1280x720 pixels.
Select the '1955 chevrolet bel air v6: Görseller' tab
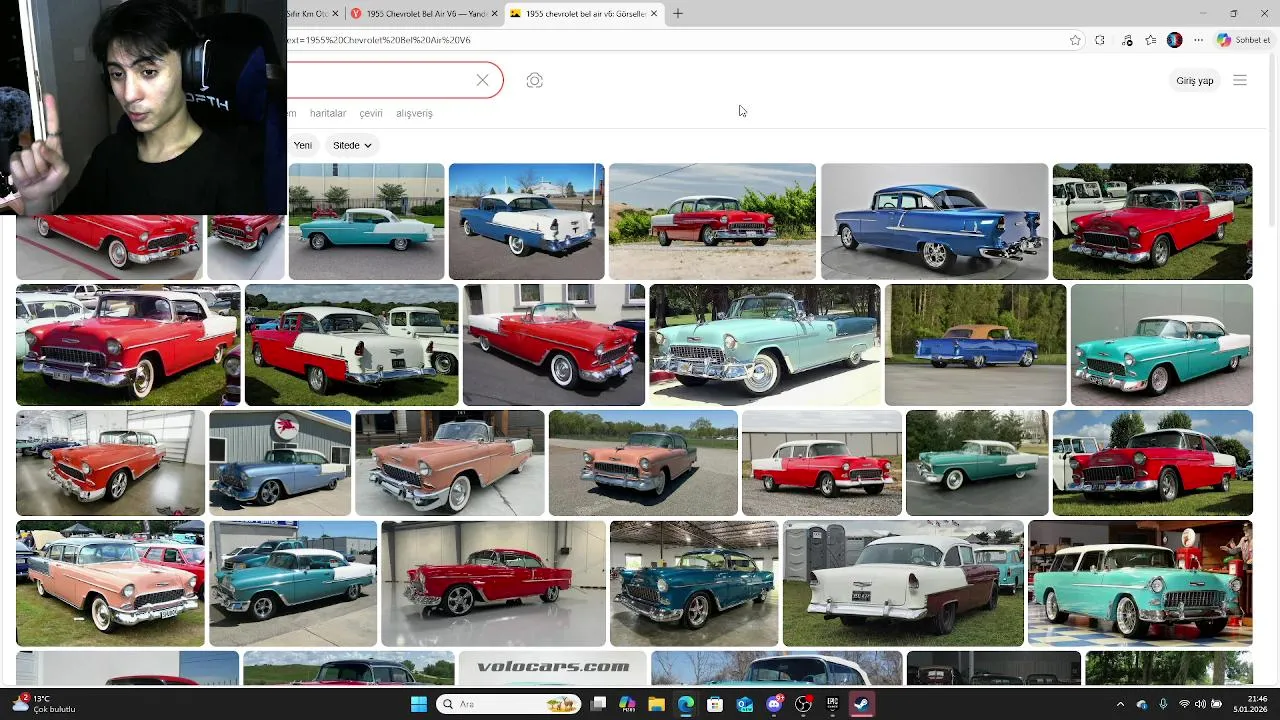coord(584,13)
